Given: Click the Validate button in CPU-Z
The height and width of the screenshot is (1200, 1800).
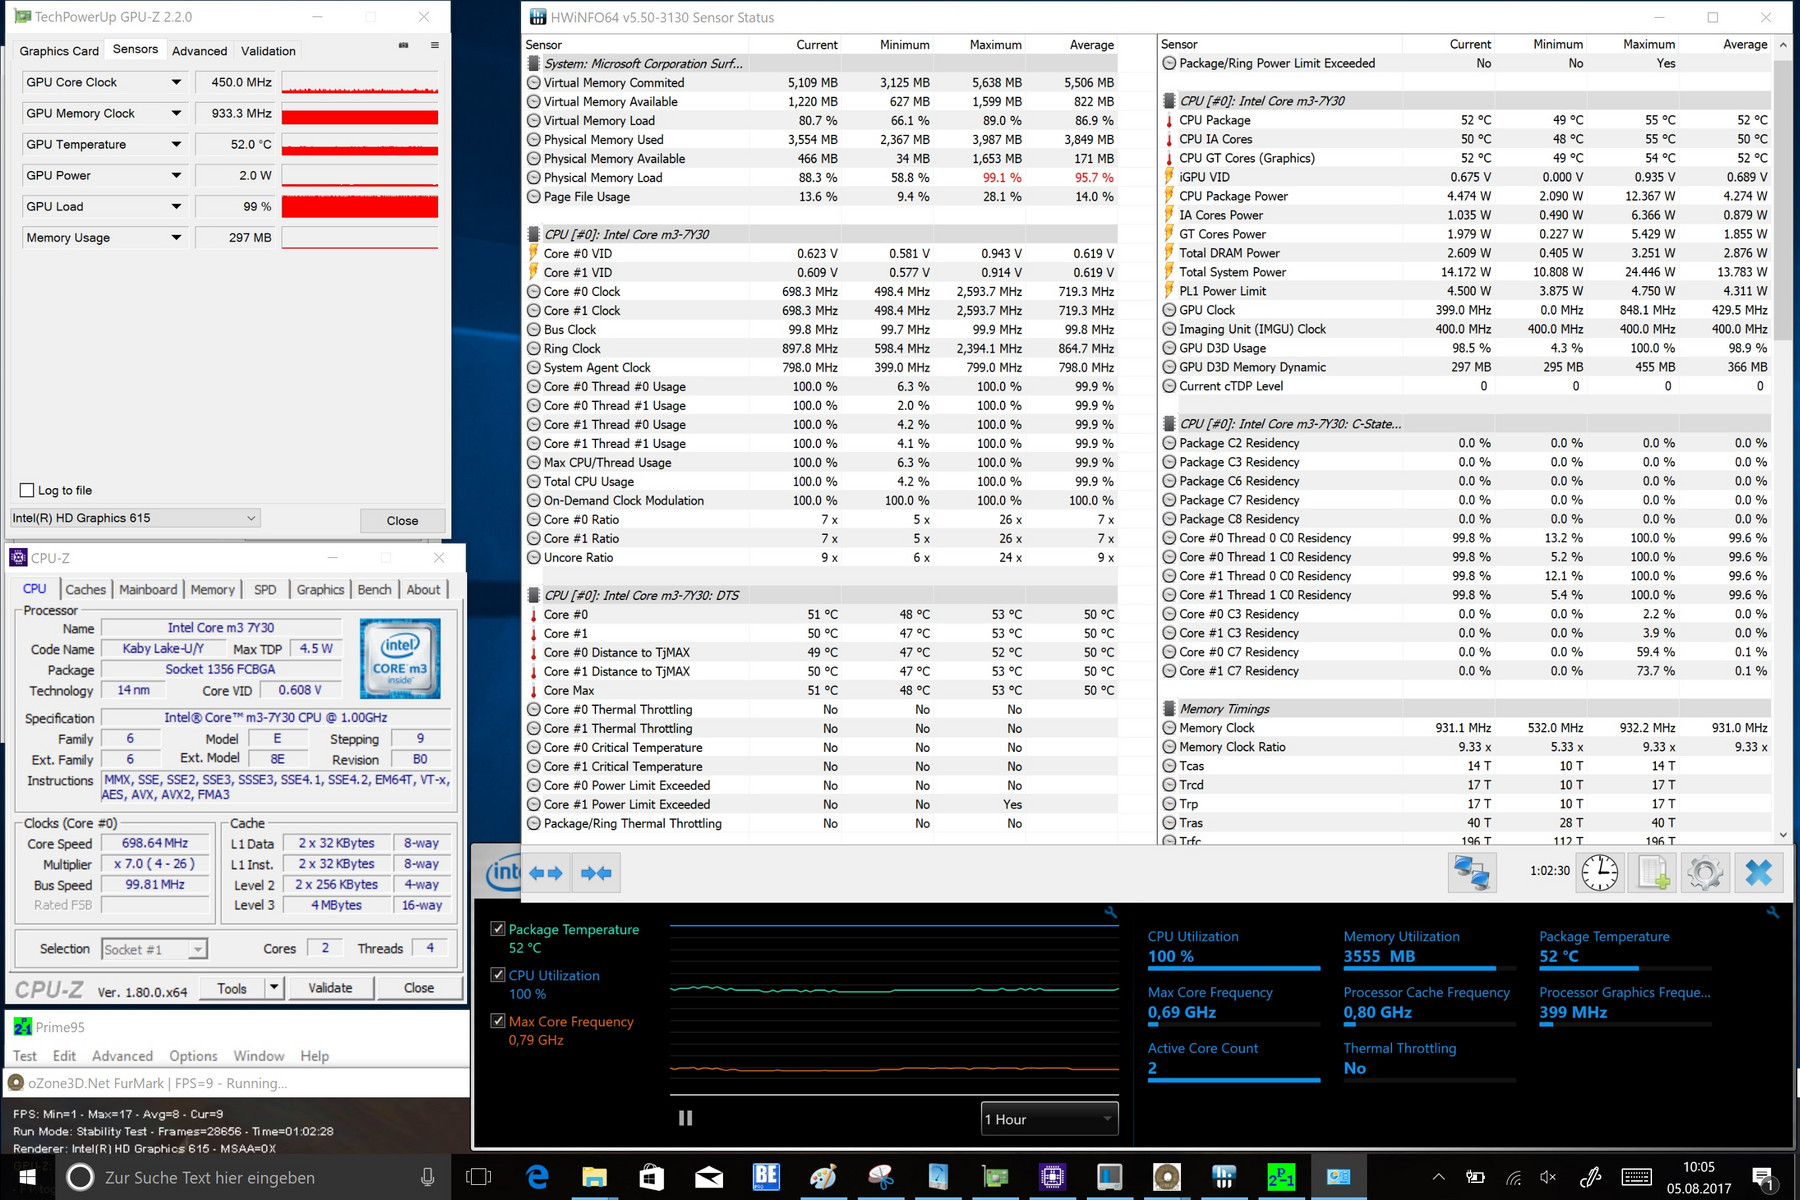Looking at the screenshot, I should click(x=330, y=988).
